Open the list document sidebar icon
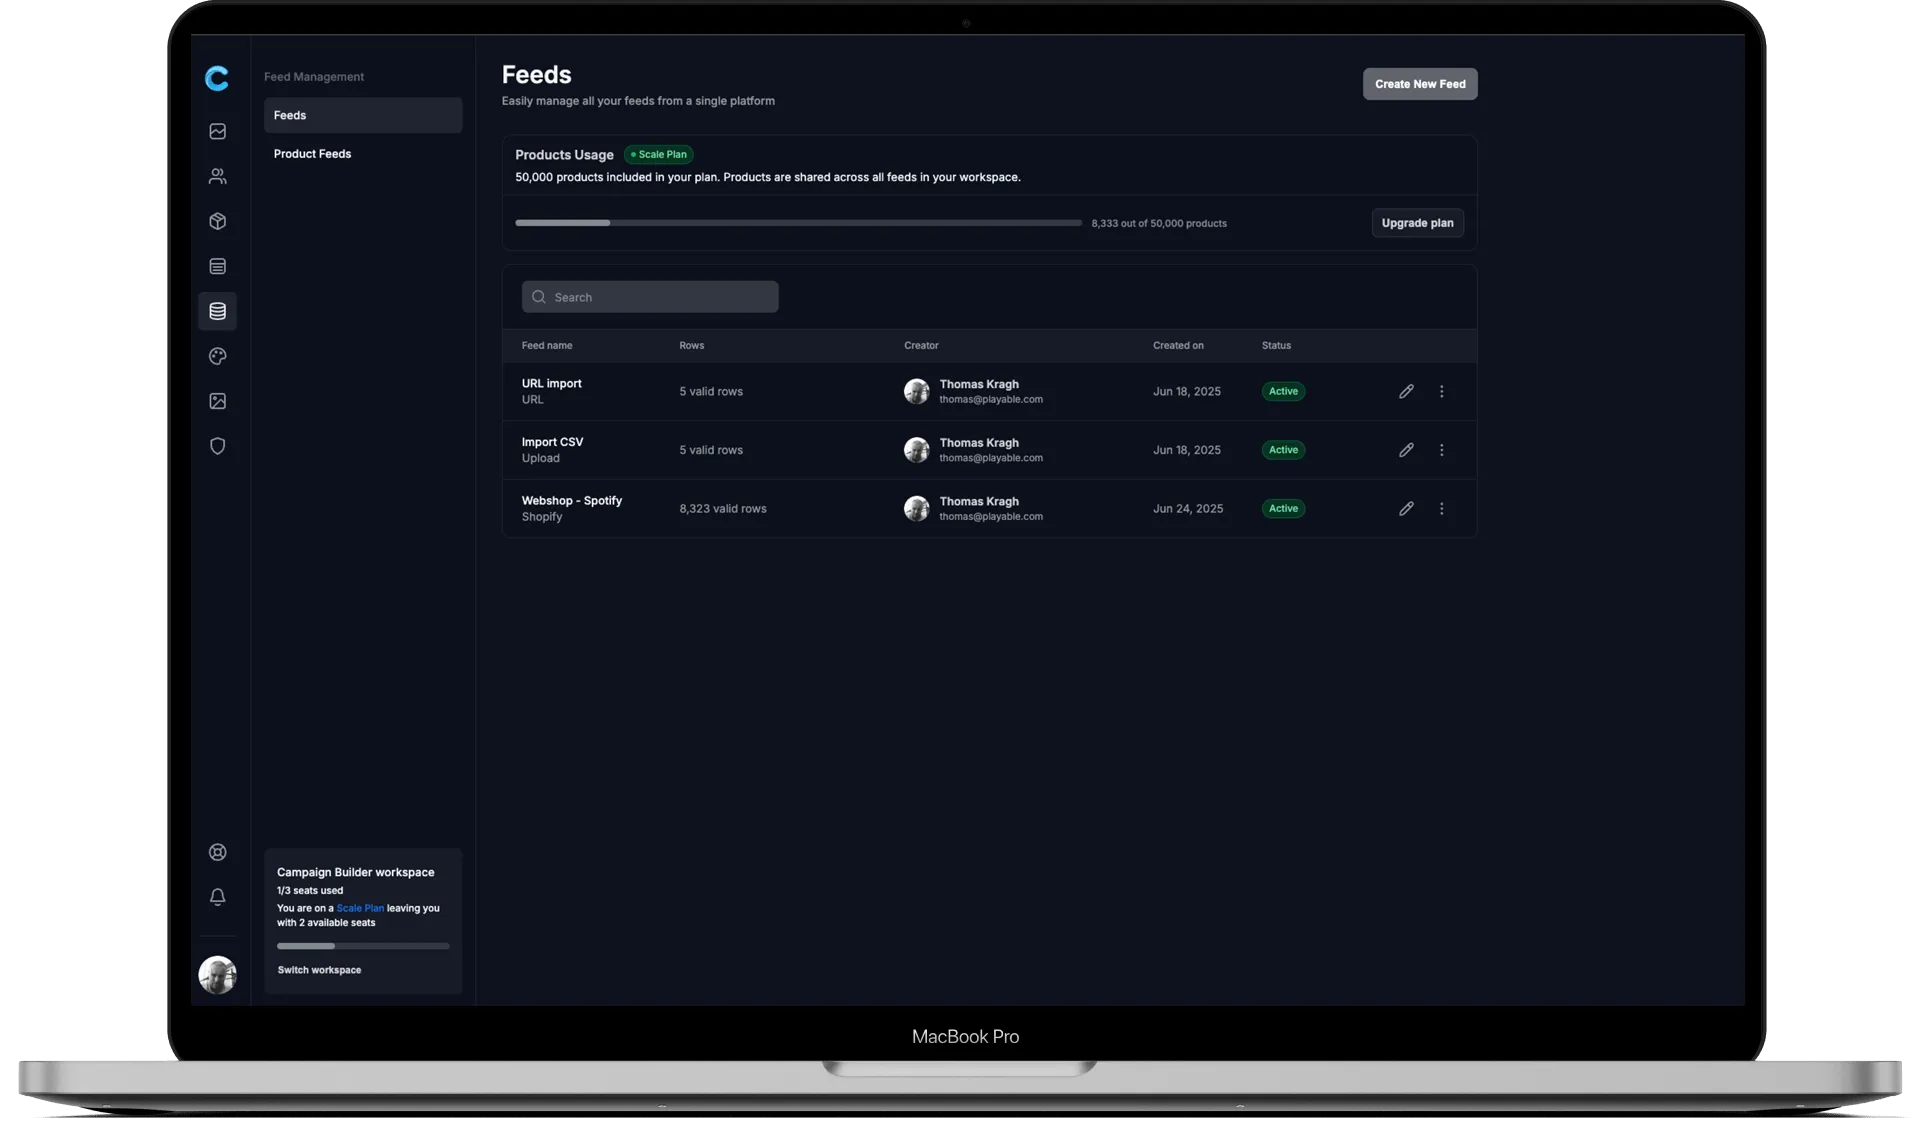The height and width of the screenshot is (1122, 1920). click(x=217, y=266)
